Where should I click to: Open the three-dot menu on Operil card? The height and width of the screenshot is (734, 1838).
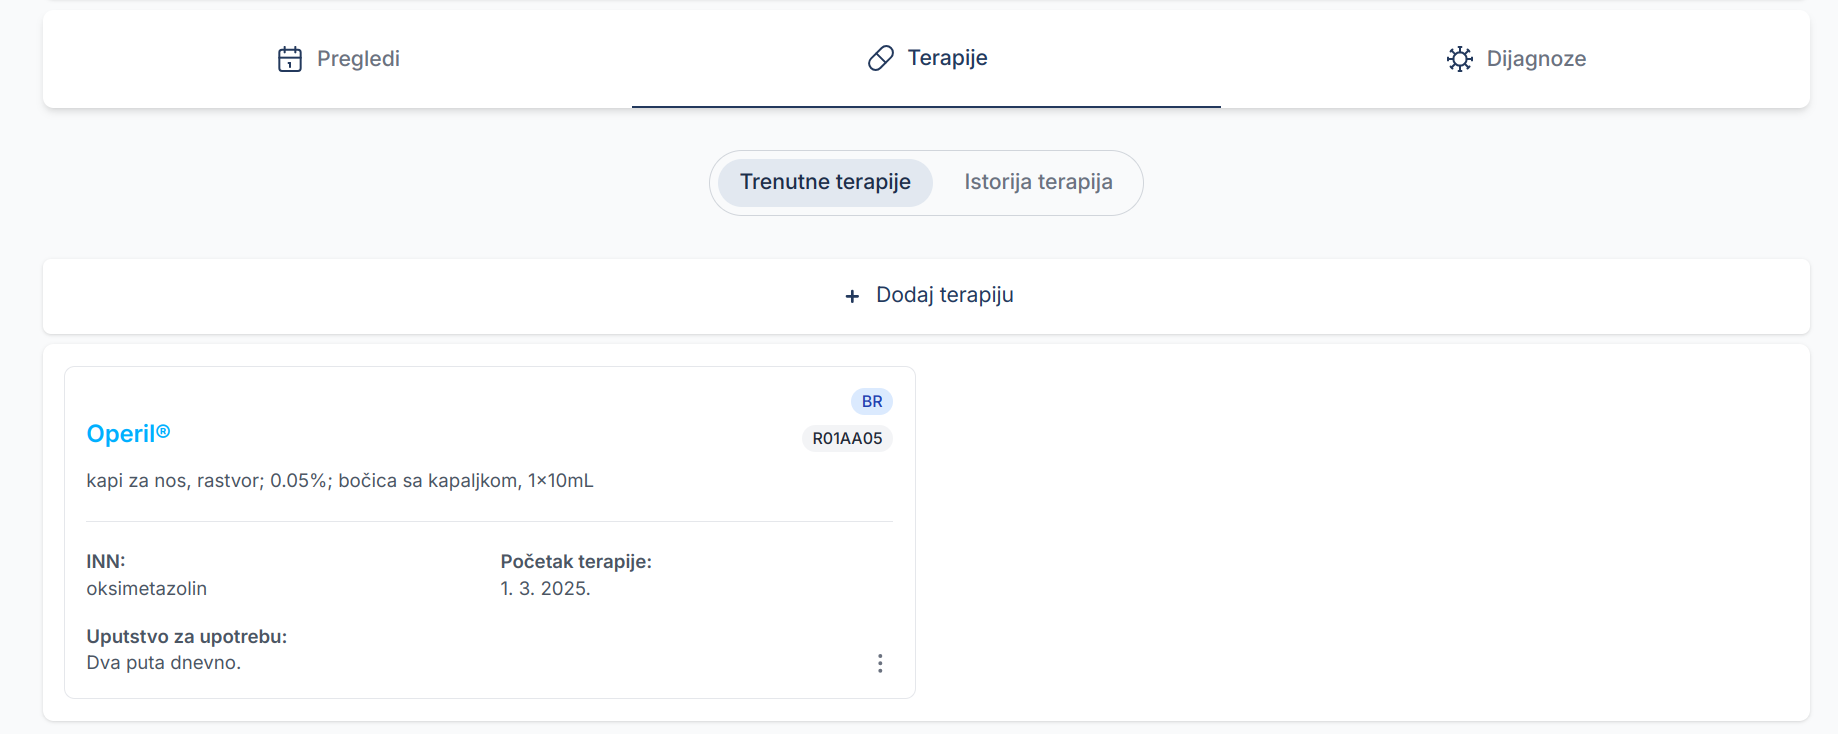(x=880, y=663)
